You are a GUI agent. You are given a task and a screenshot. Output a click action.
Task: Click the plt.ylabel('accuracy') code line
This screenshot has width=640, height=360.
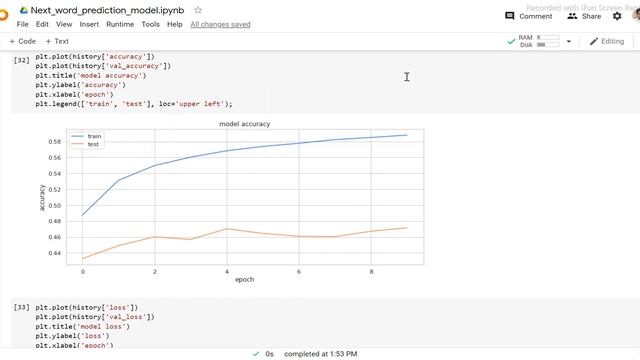[80, 85]
